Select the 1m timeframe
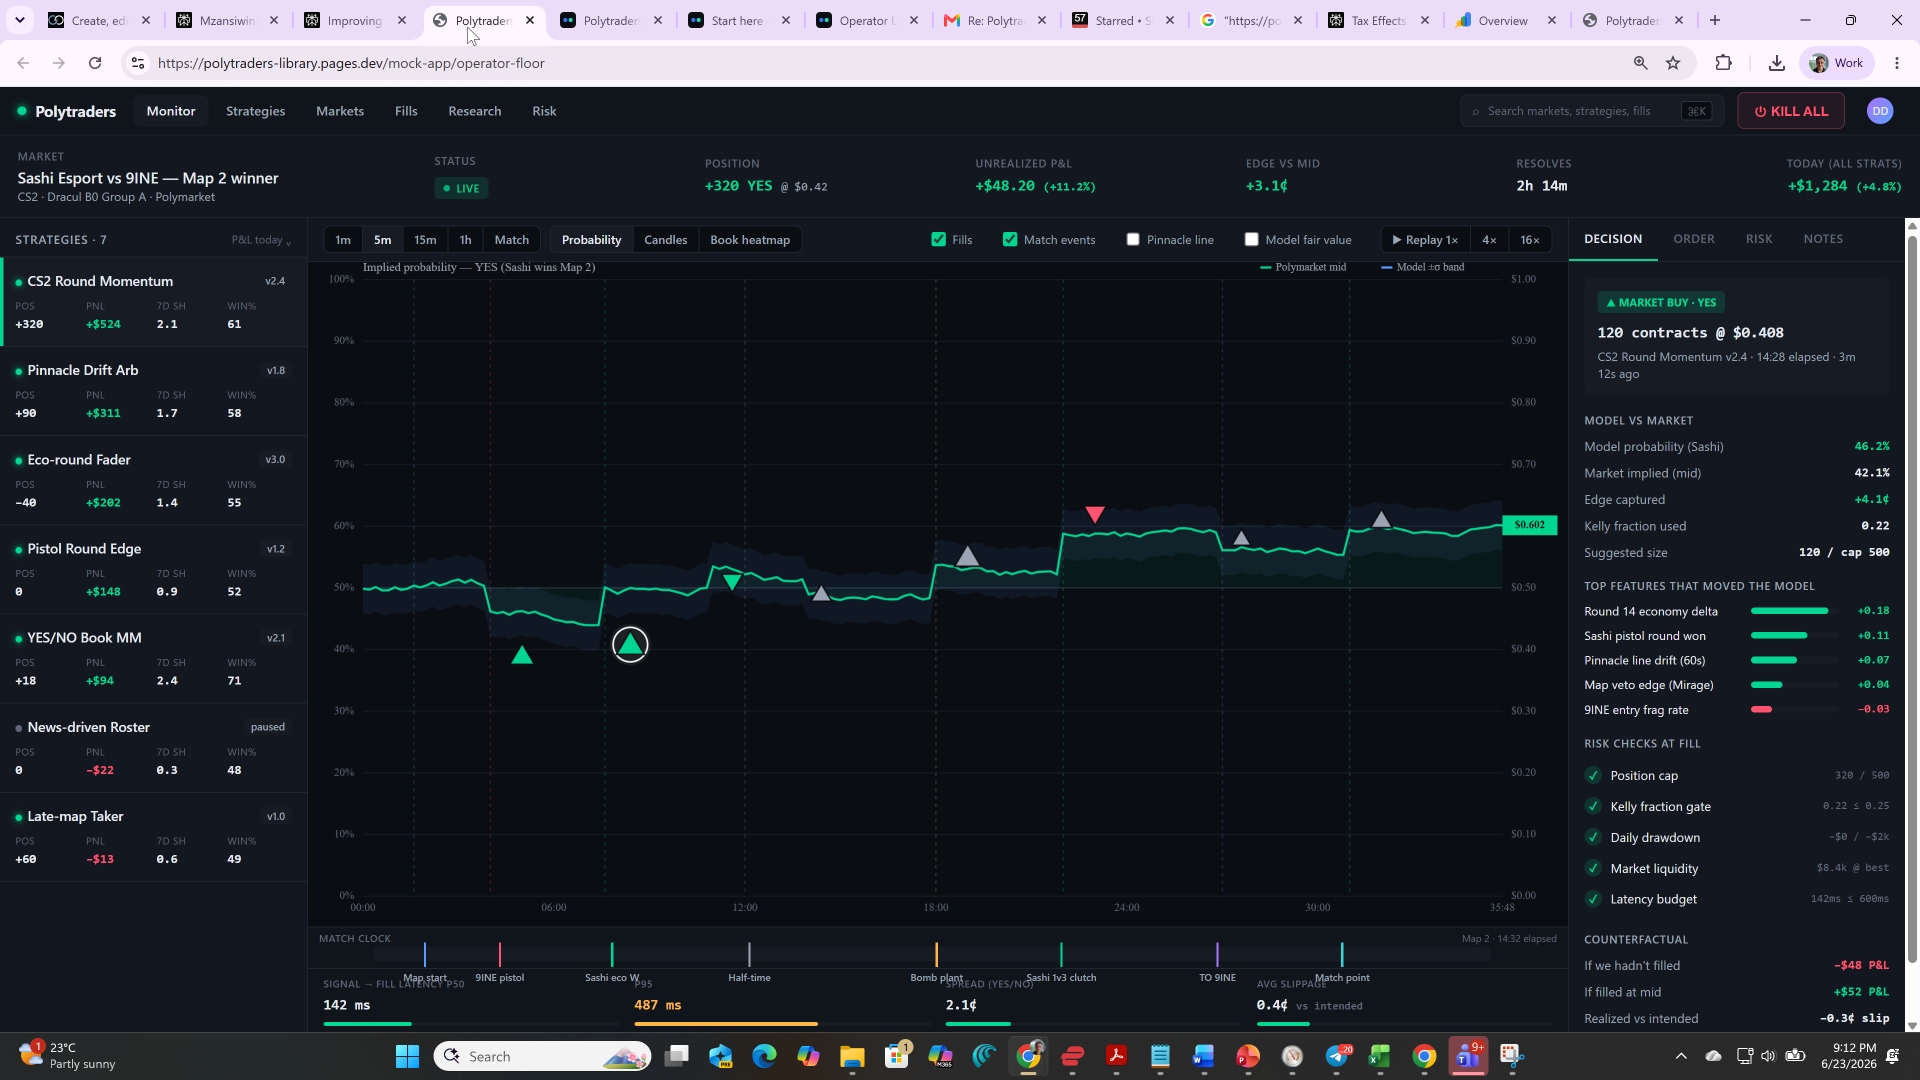This screenshot has height=1080, width=1920. point(343,240)
